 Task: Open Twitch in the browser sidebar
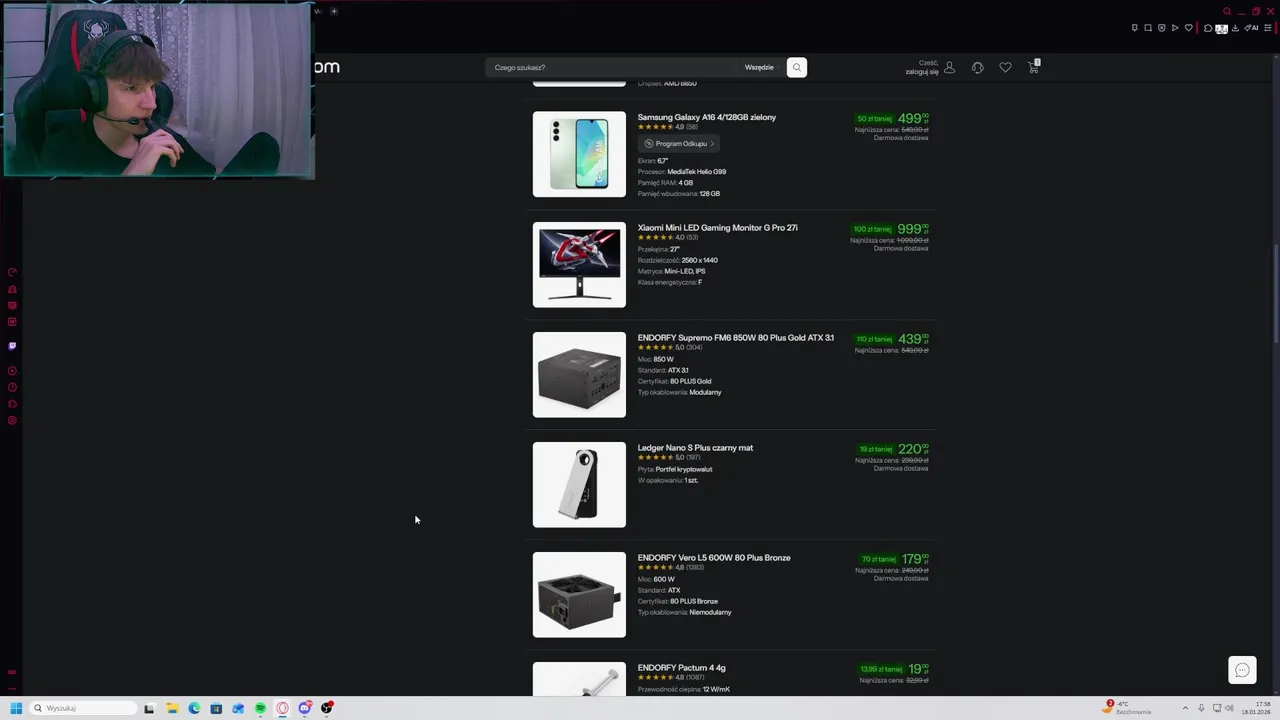[12, 346]
